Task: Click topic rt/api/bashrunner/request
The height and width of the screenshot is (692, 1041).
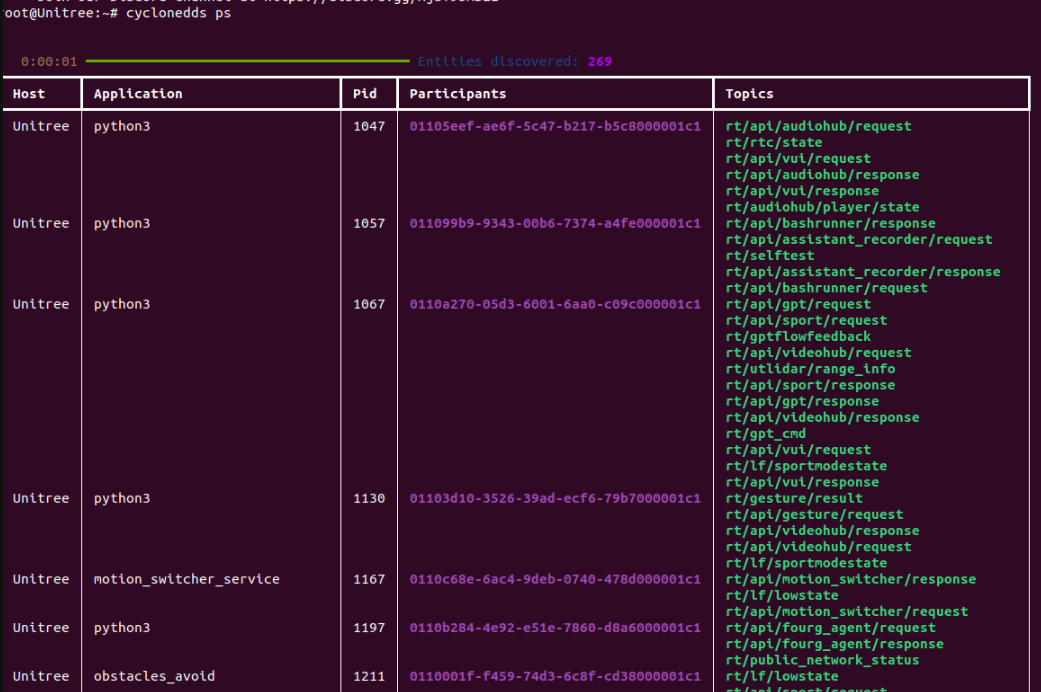Action: (826, 288)
